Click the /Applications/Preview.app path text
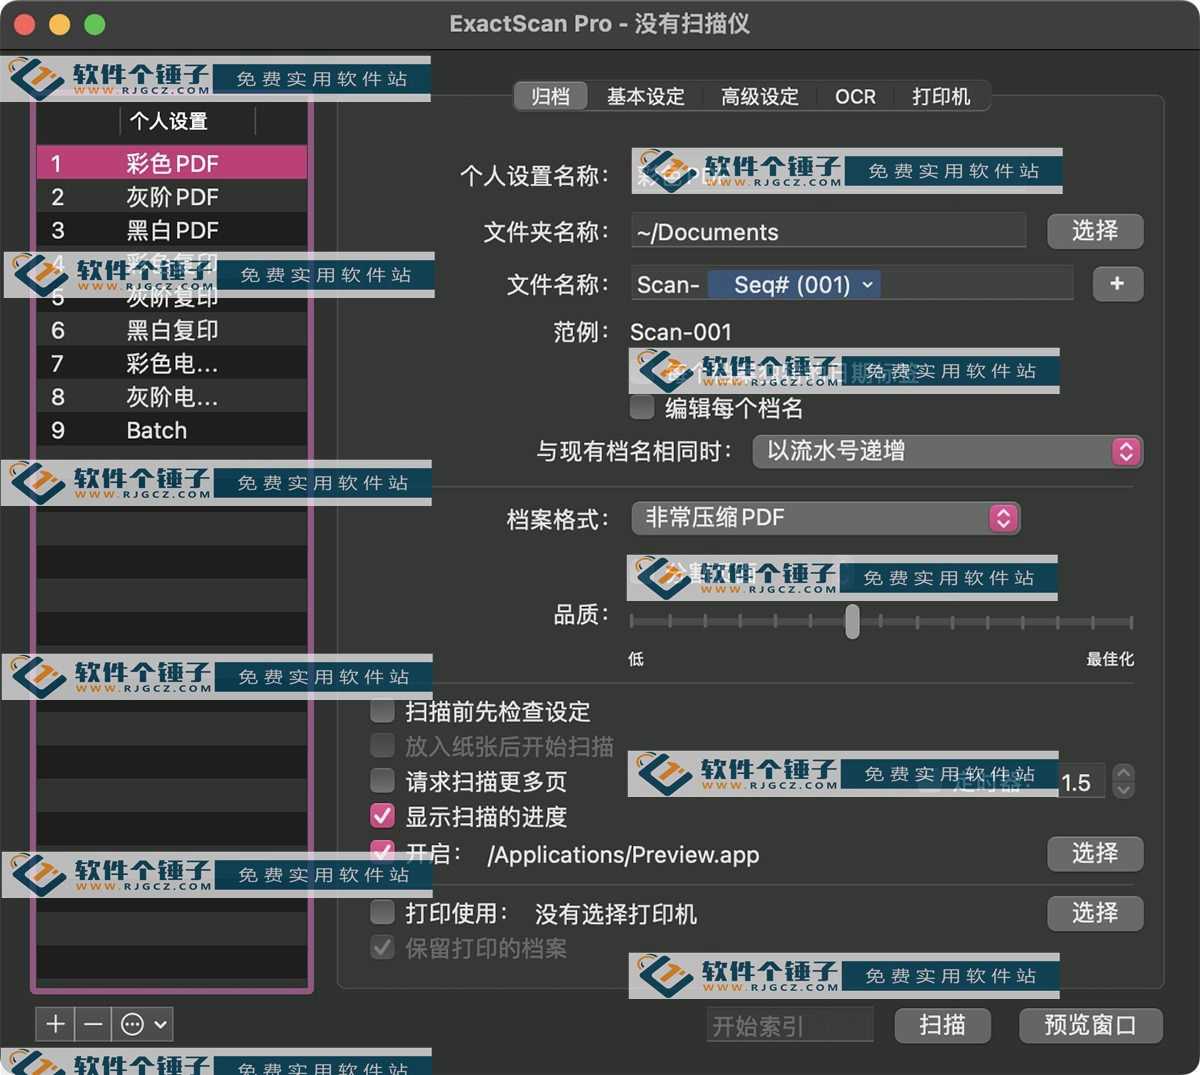 623,855
